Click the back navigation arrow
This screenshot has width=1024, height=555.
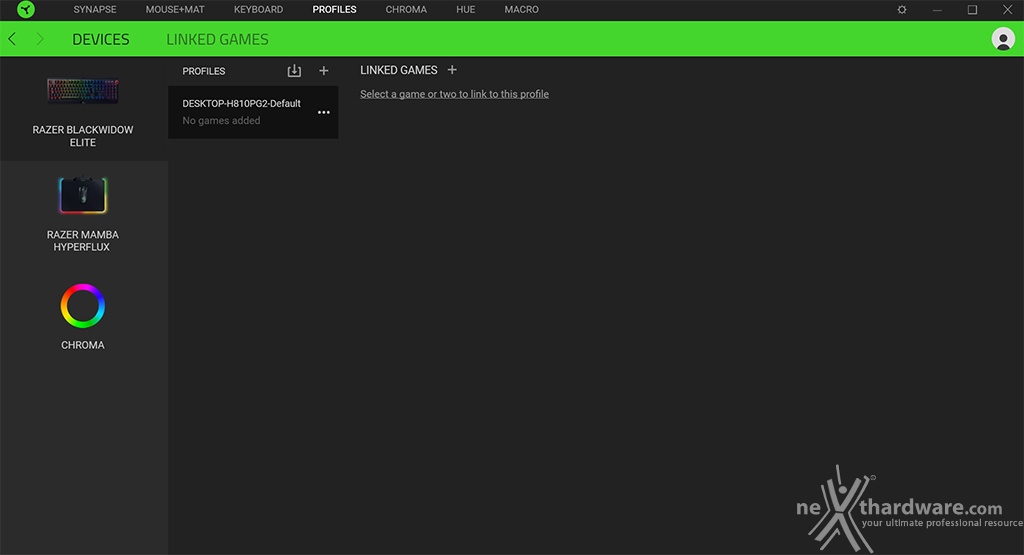coord(12,39)
